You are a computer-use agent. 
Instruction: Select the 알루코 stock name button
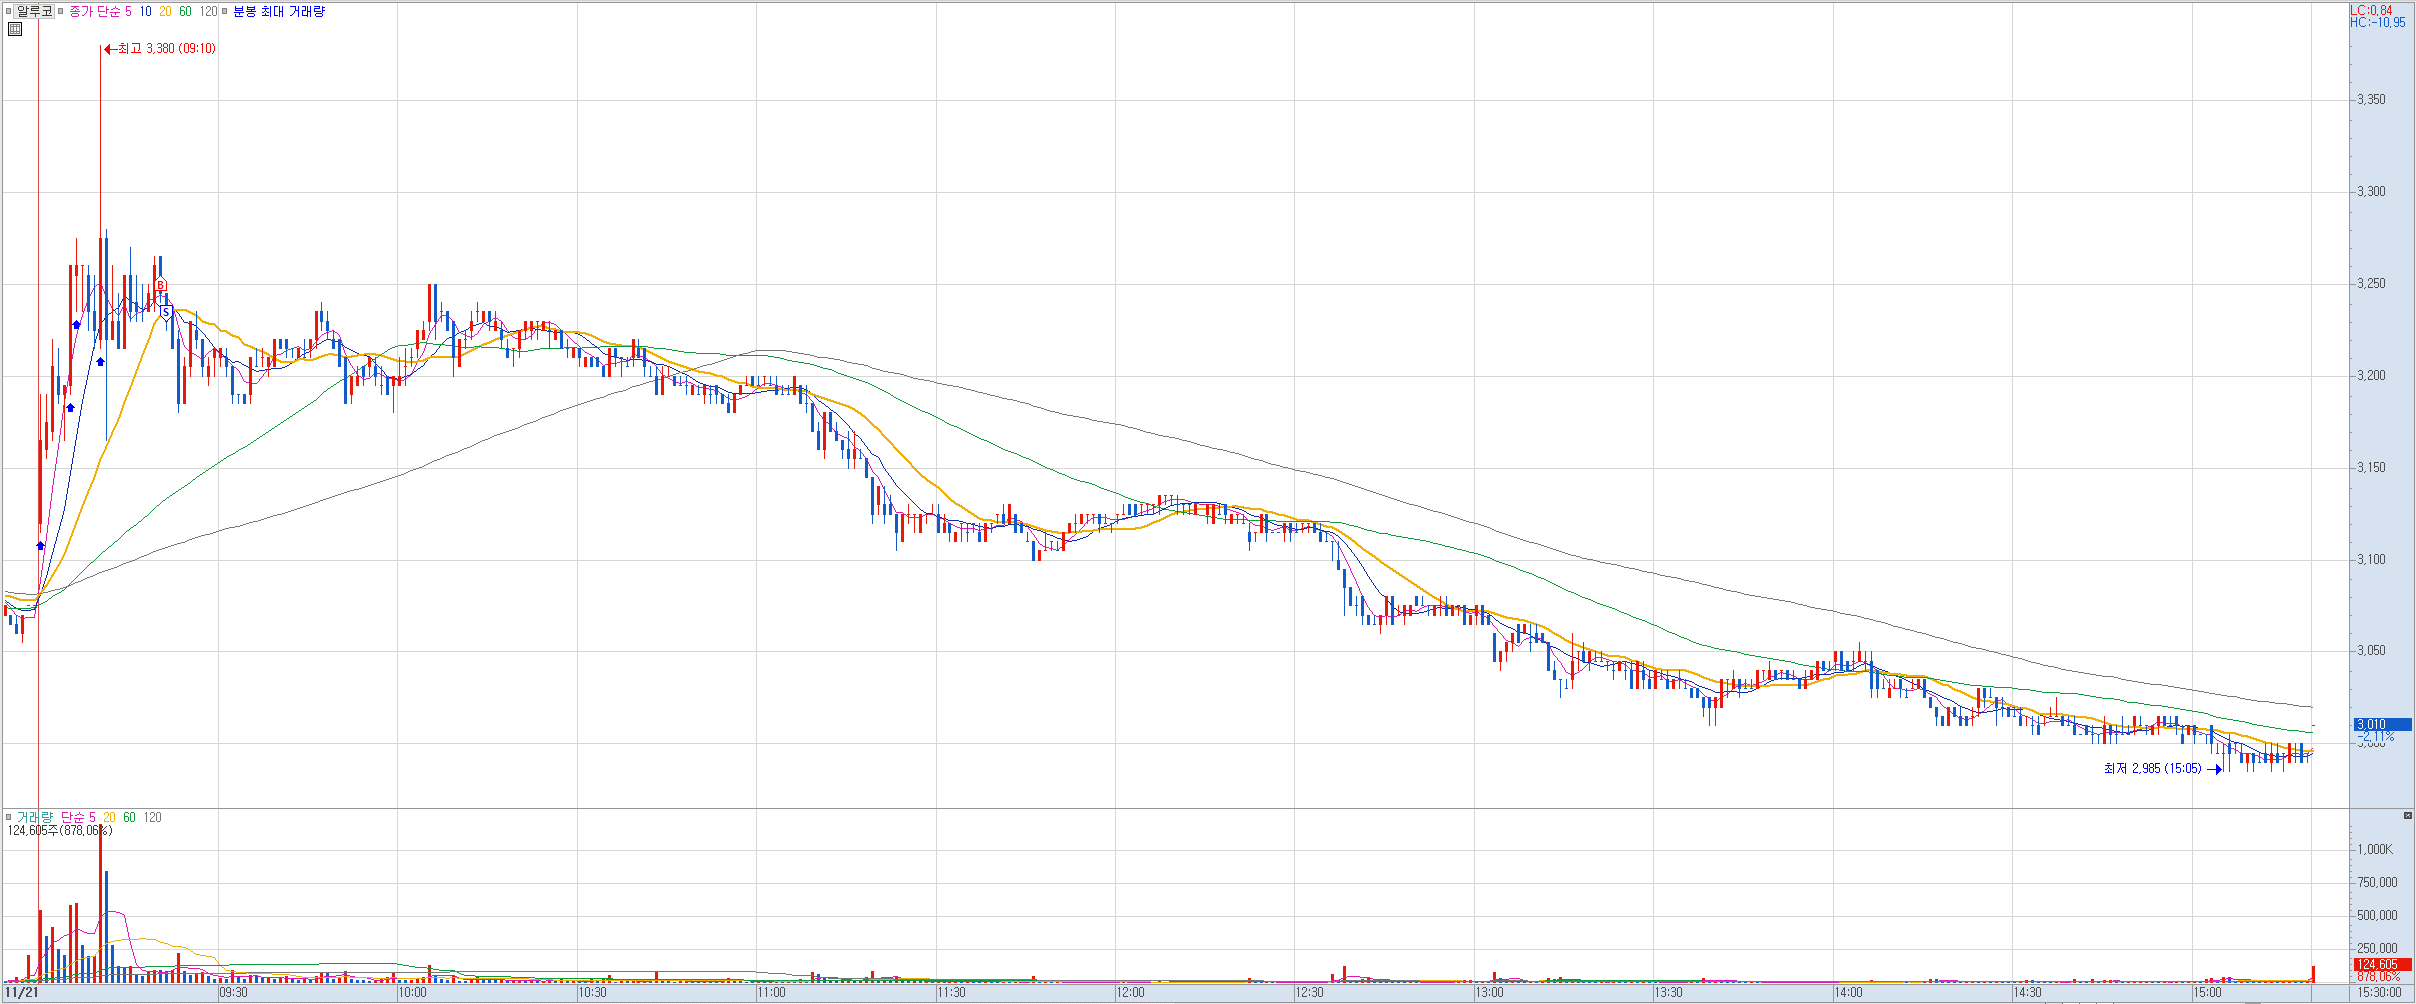[34, 12]
